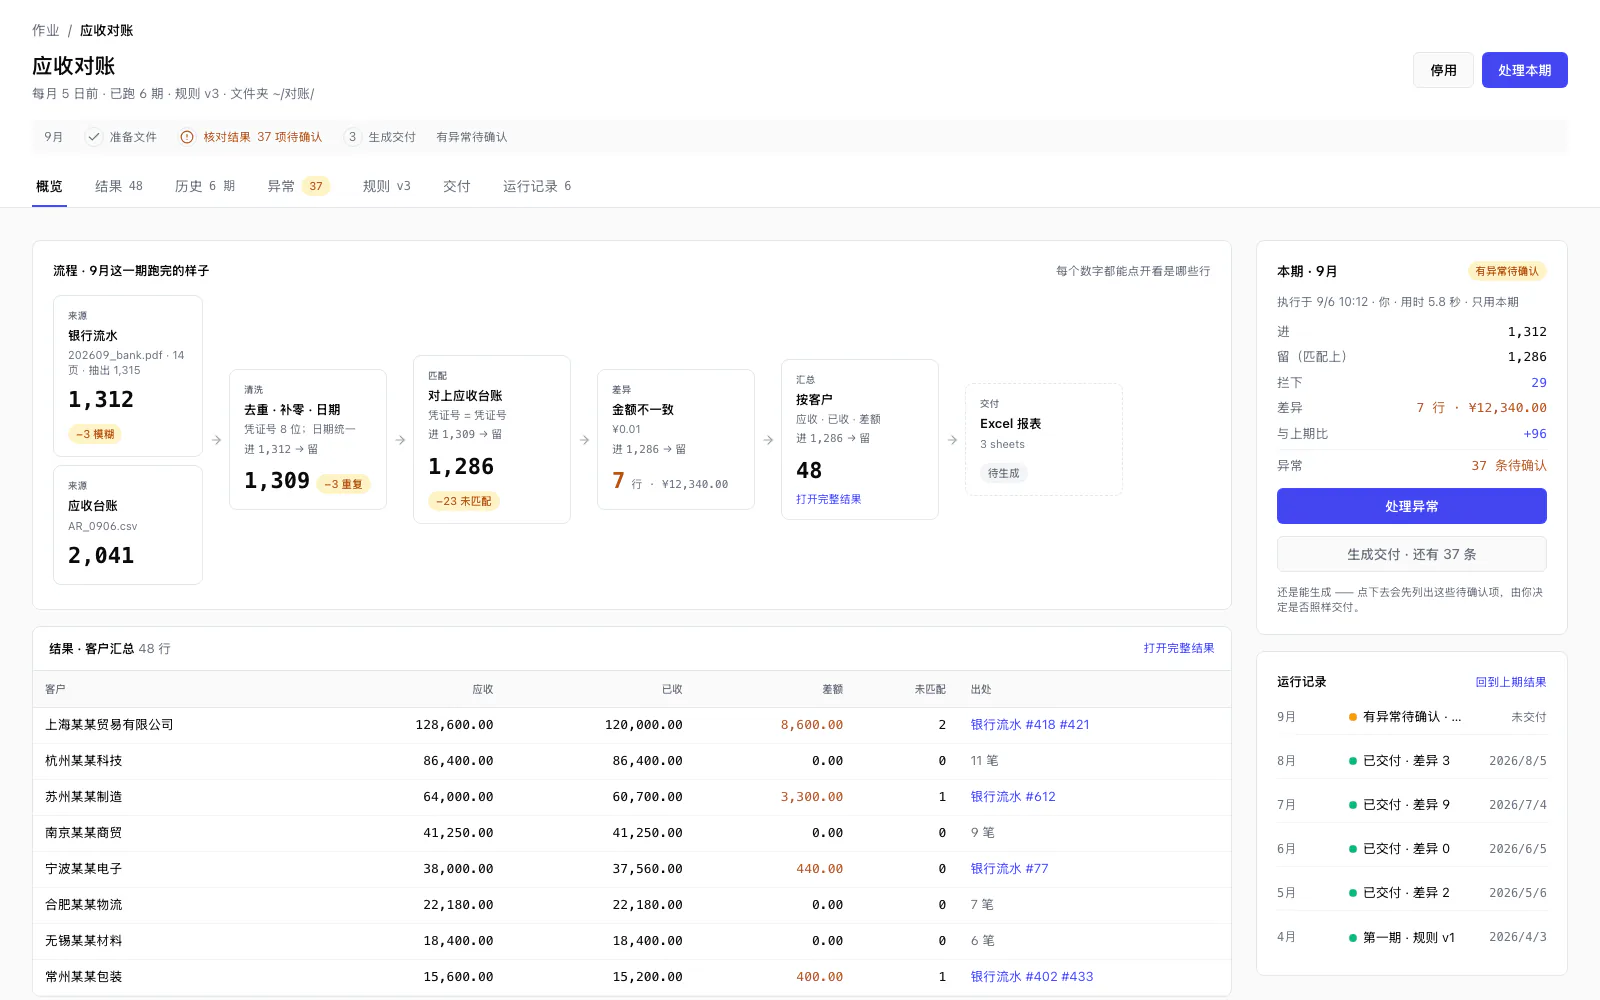This screenshot has width=1600, height=1000.
Task: Click the checkmark icon beside 准备文件
Action: pyautogui.click(x=94, y=137)
